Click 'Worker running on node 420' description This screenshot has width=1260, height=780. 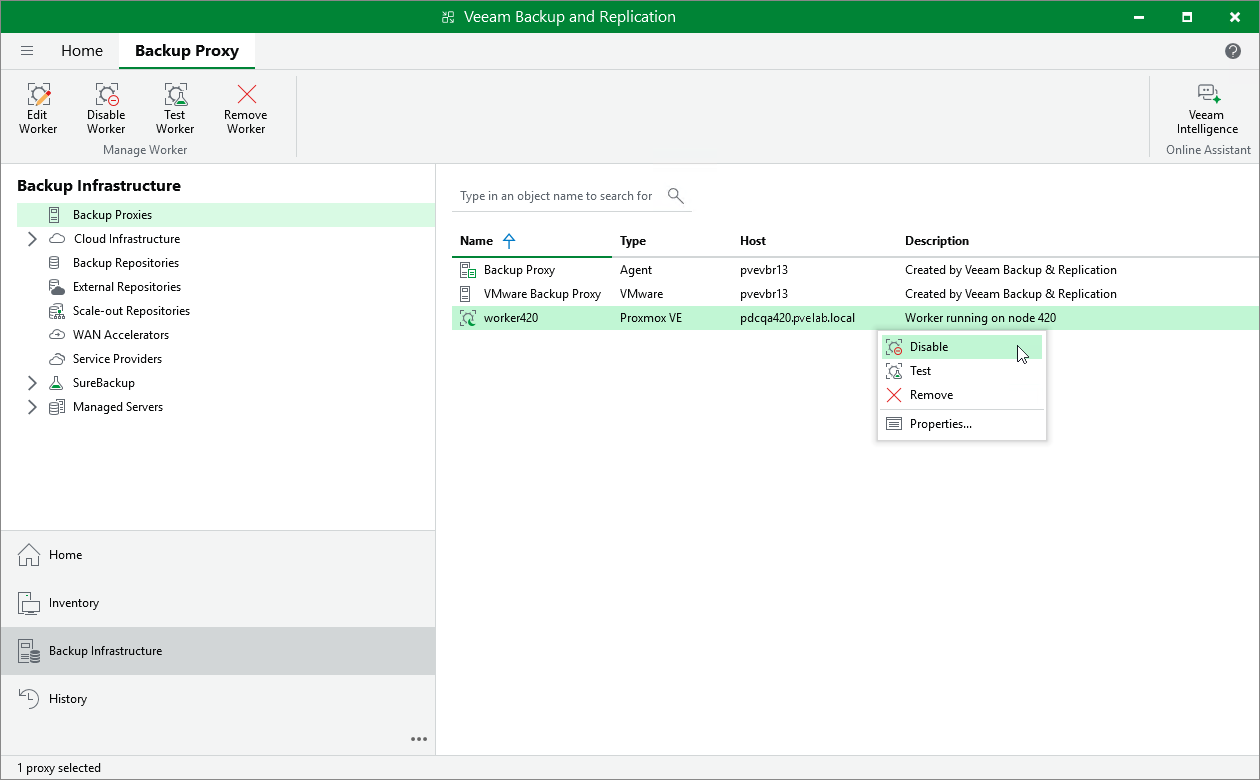coord(980,318)
